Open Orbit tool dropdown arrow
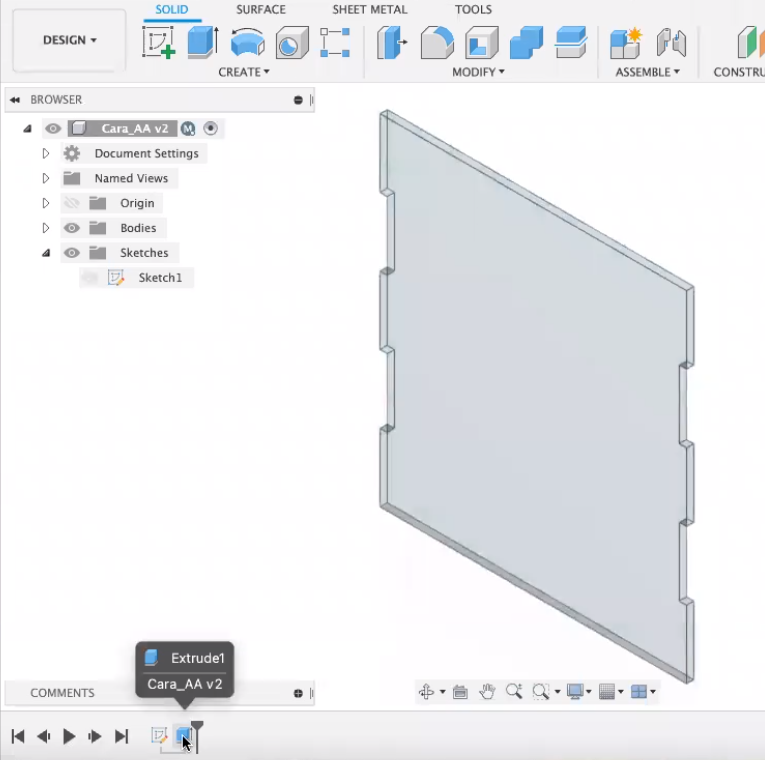Image resolution: width=765 pixels, height=760 pixels. 443,692
